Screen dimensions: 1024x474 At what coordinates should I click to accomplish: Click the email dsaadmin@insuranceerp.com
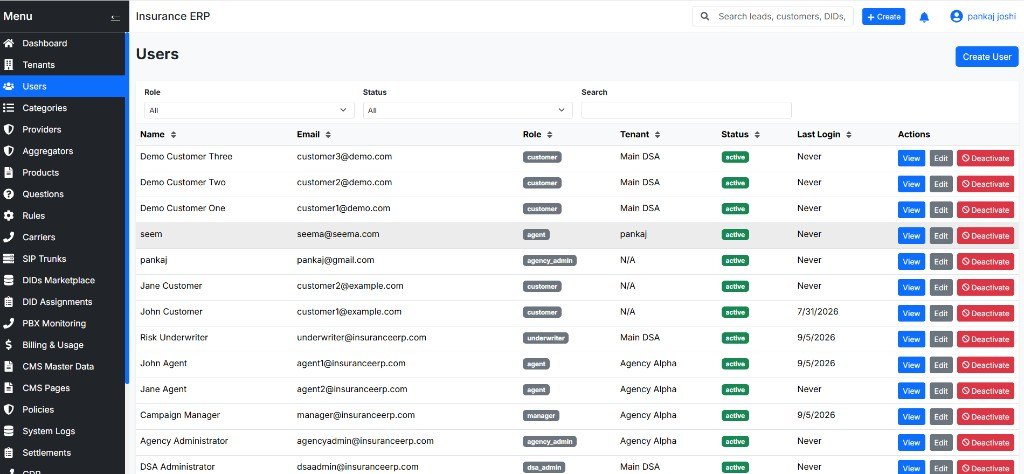pyautogui.click(x=357, y=467)
